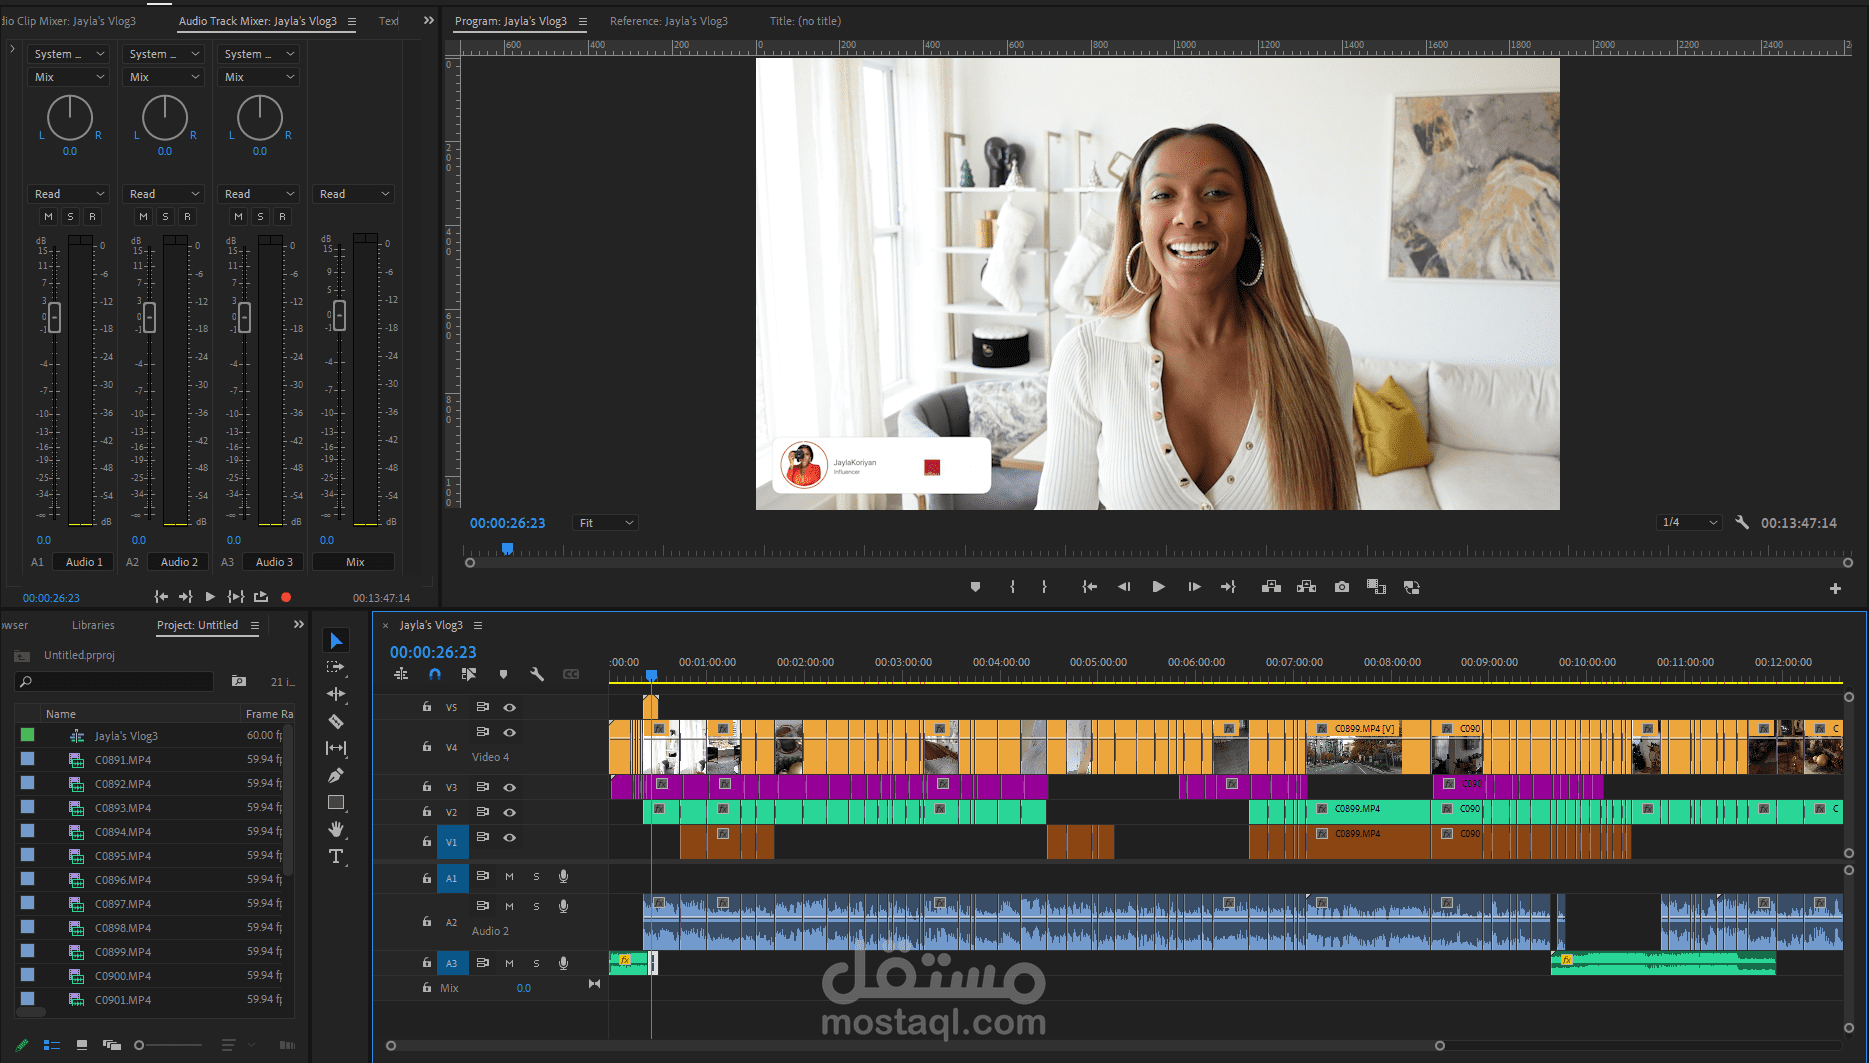Show hidden tabs beside Project: Untitled

pyautogui.click(x=298, y=625)
